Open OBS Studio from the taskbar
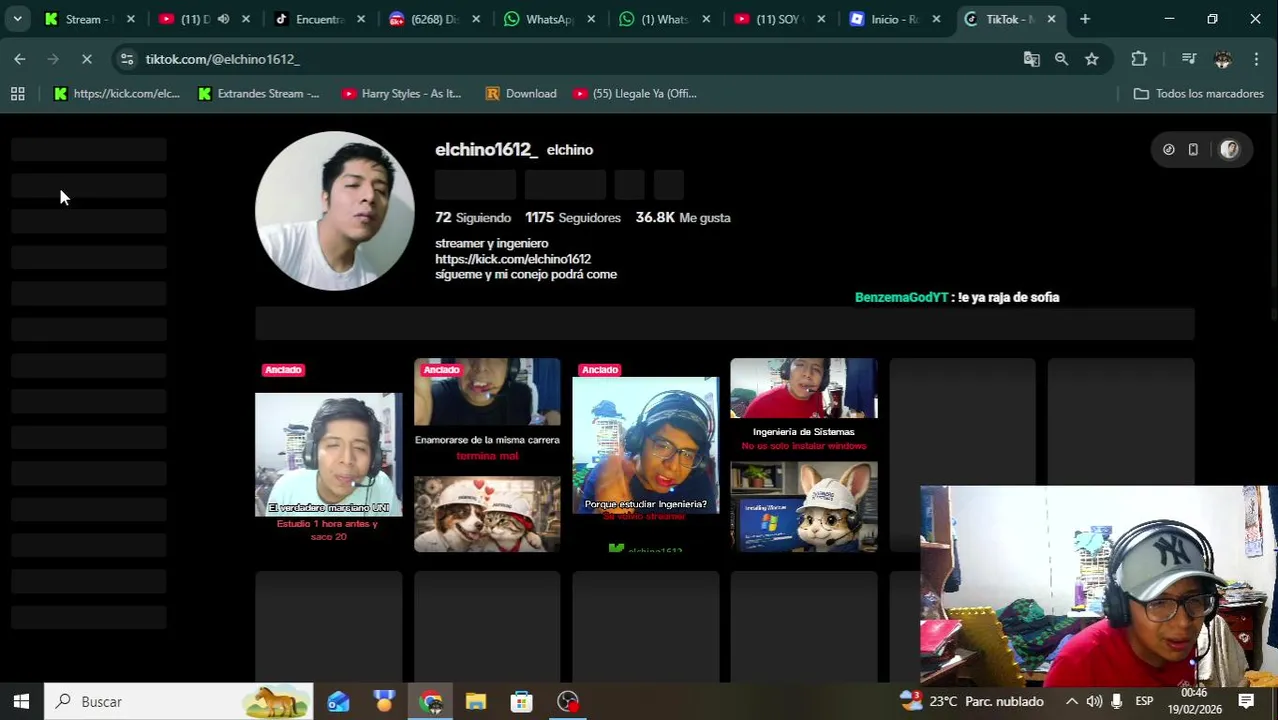This screenshot has height=720, width=1278. point(568,702)
